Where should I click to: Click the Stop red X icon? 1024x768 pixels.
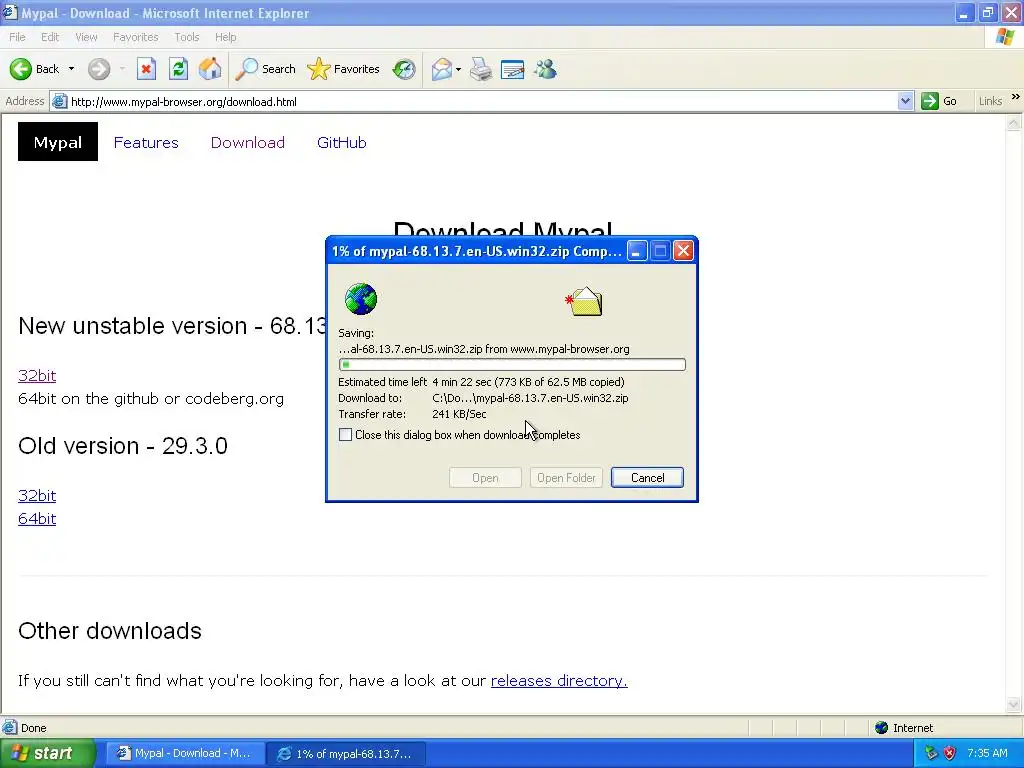pyautogui.click(x=146, y=69)
